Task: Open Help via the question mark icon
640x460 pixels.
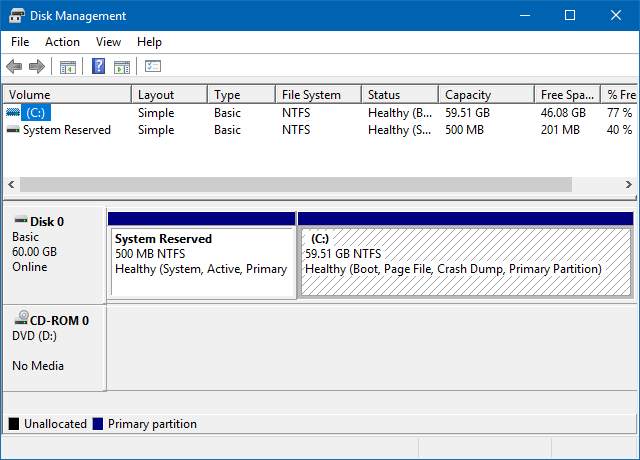Action: point(99,67)
